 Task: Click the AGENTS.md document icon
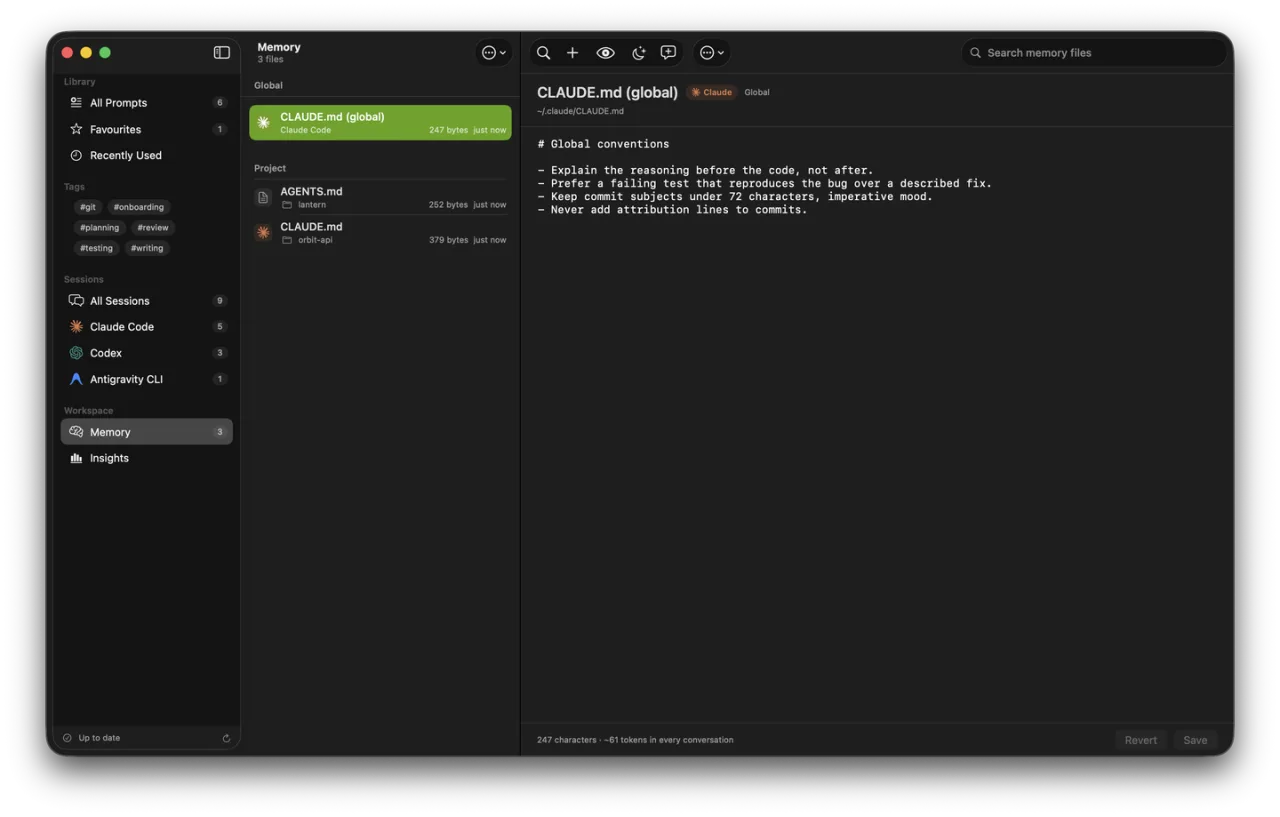point(263,197)
